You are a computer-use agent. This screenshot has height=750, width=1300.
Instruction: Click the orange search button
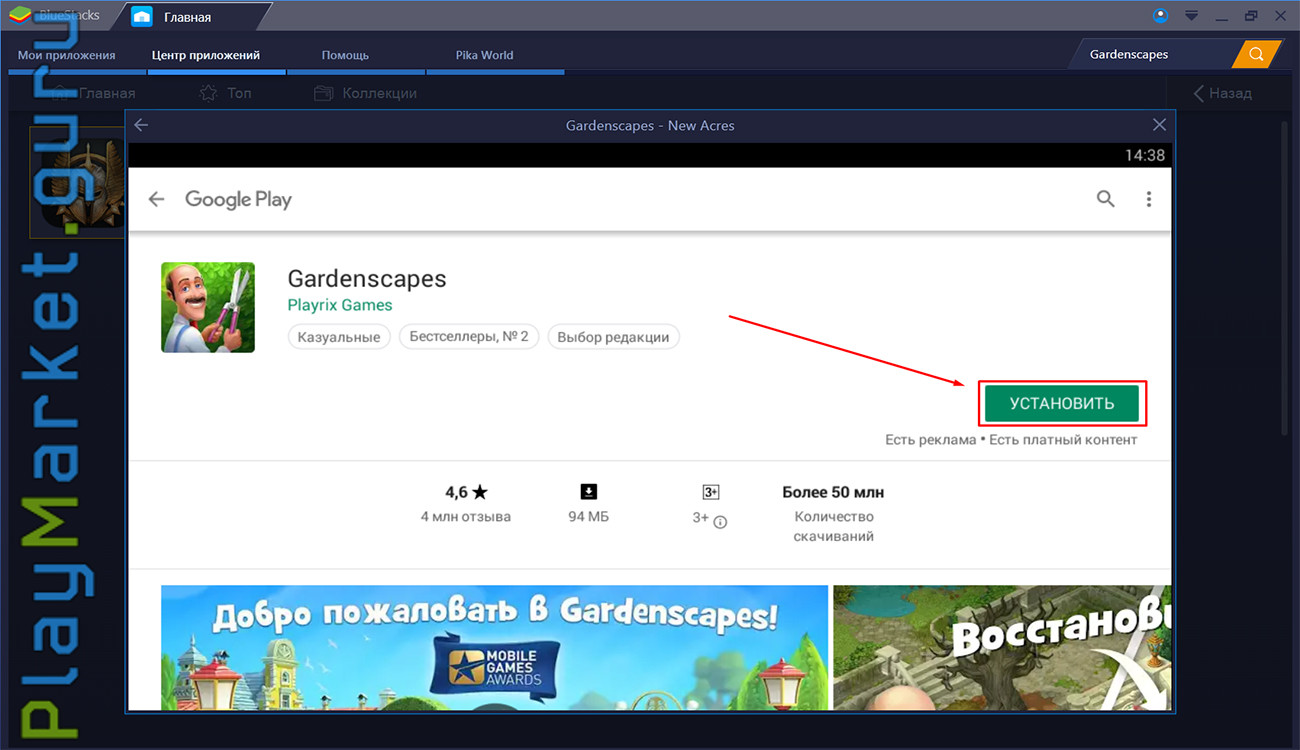(x=1257, y=54)
